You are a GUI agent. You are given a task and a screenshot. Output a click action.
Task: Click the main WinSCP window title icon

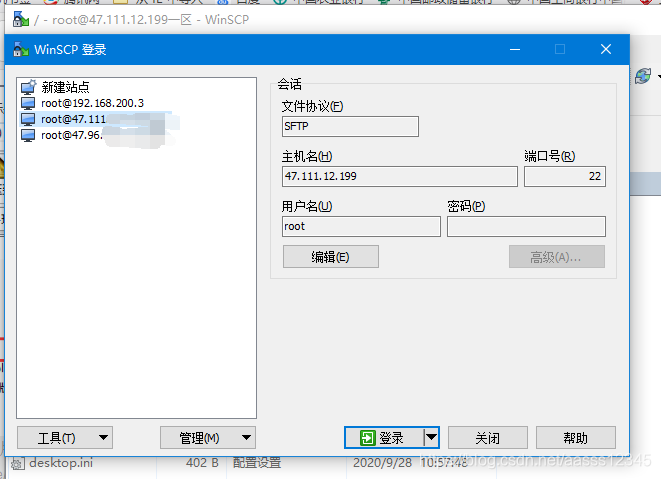(x=21, y=19)
